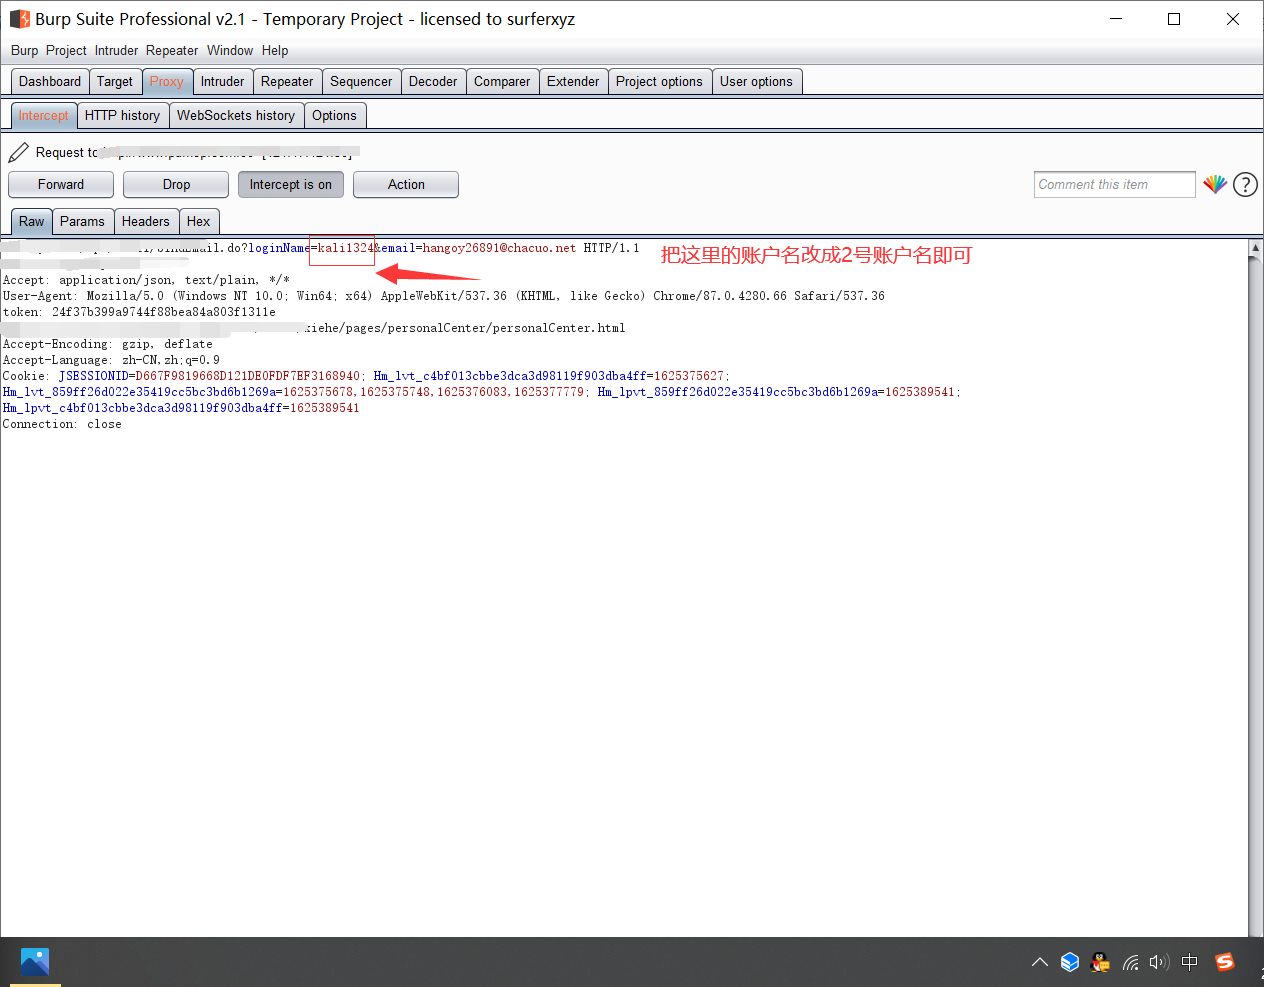Show hidden system tray icons

pyautogui.click(x=1040, y=962)
